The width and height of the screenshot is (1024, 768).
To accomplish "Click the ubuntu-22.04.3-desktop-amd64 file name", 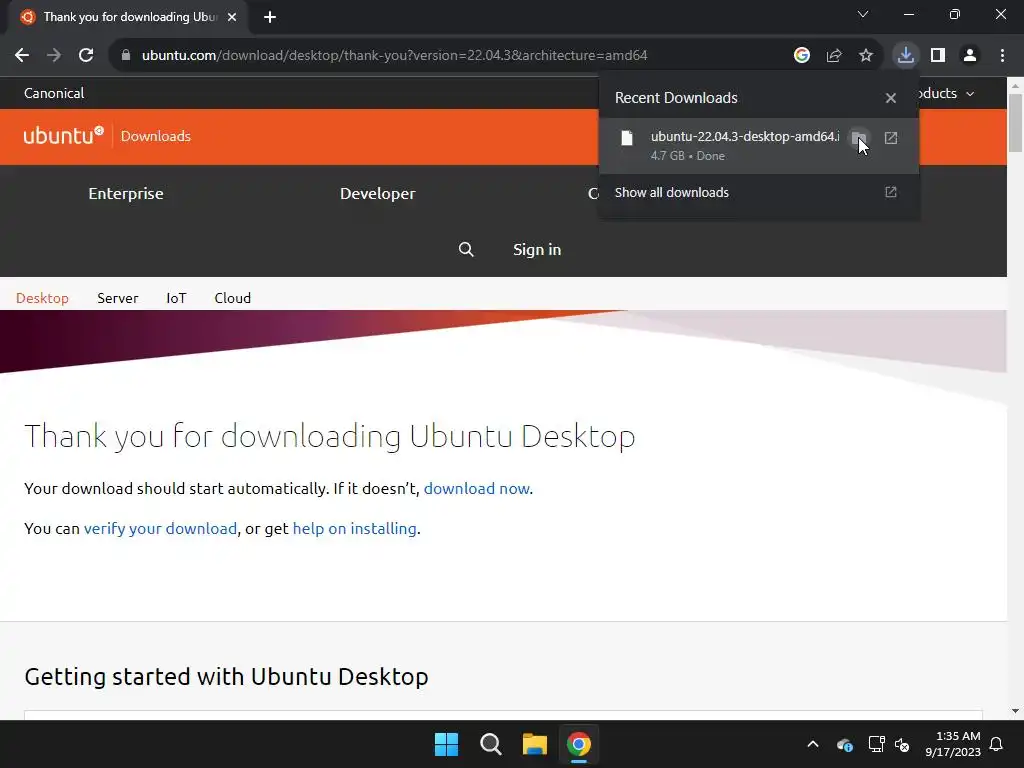I will [745, 136].
